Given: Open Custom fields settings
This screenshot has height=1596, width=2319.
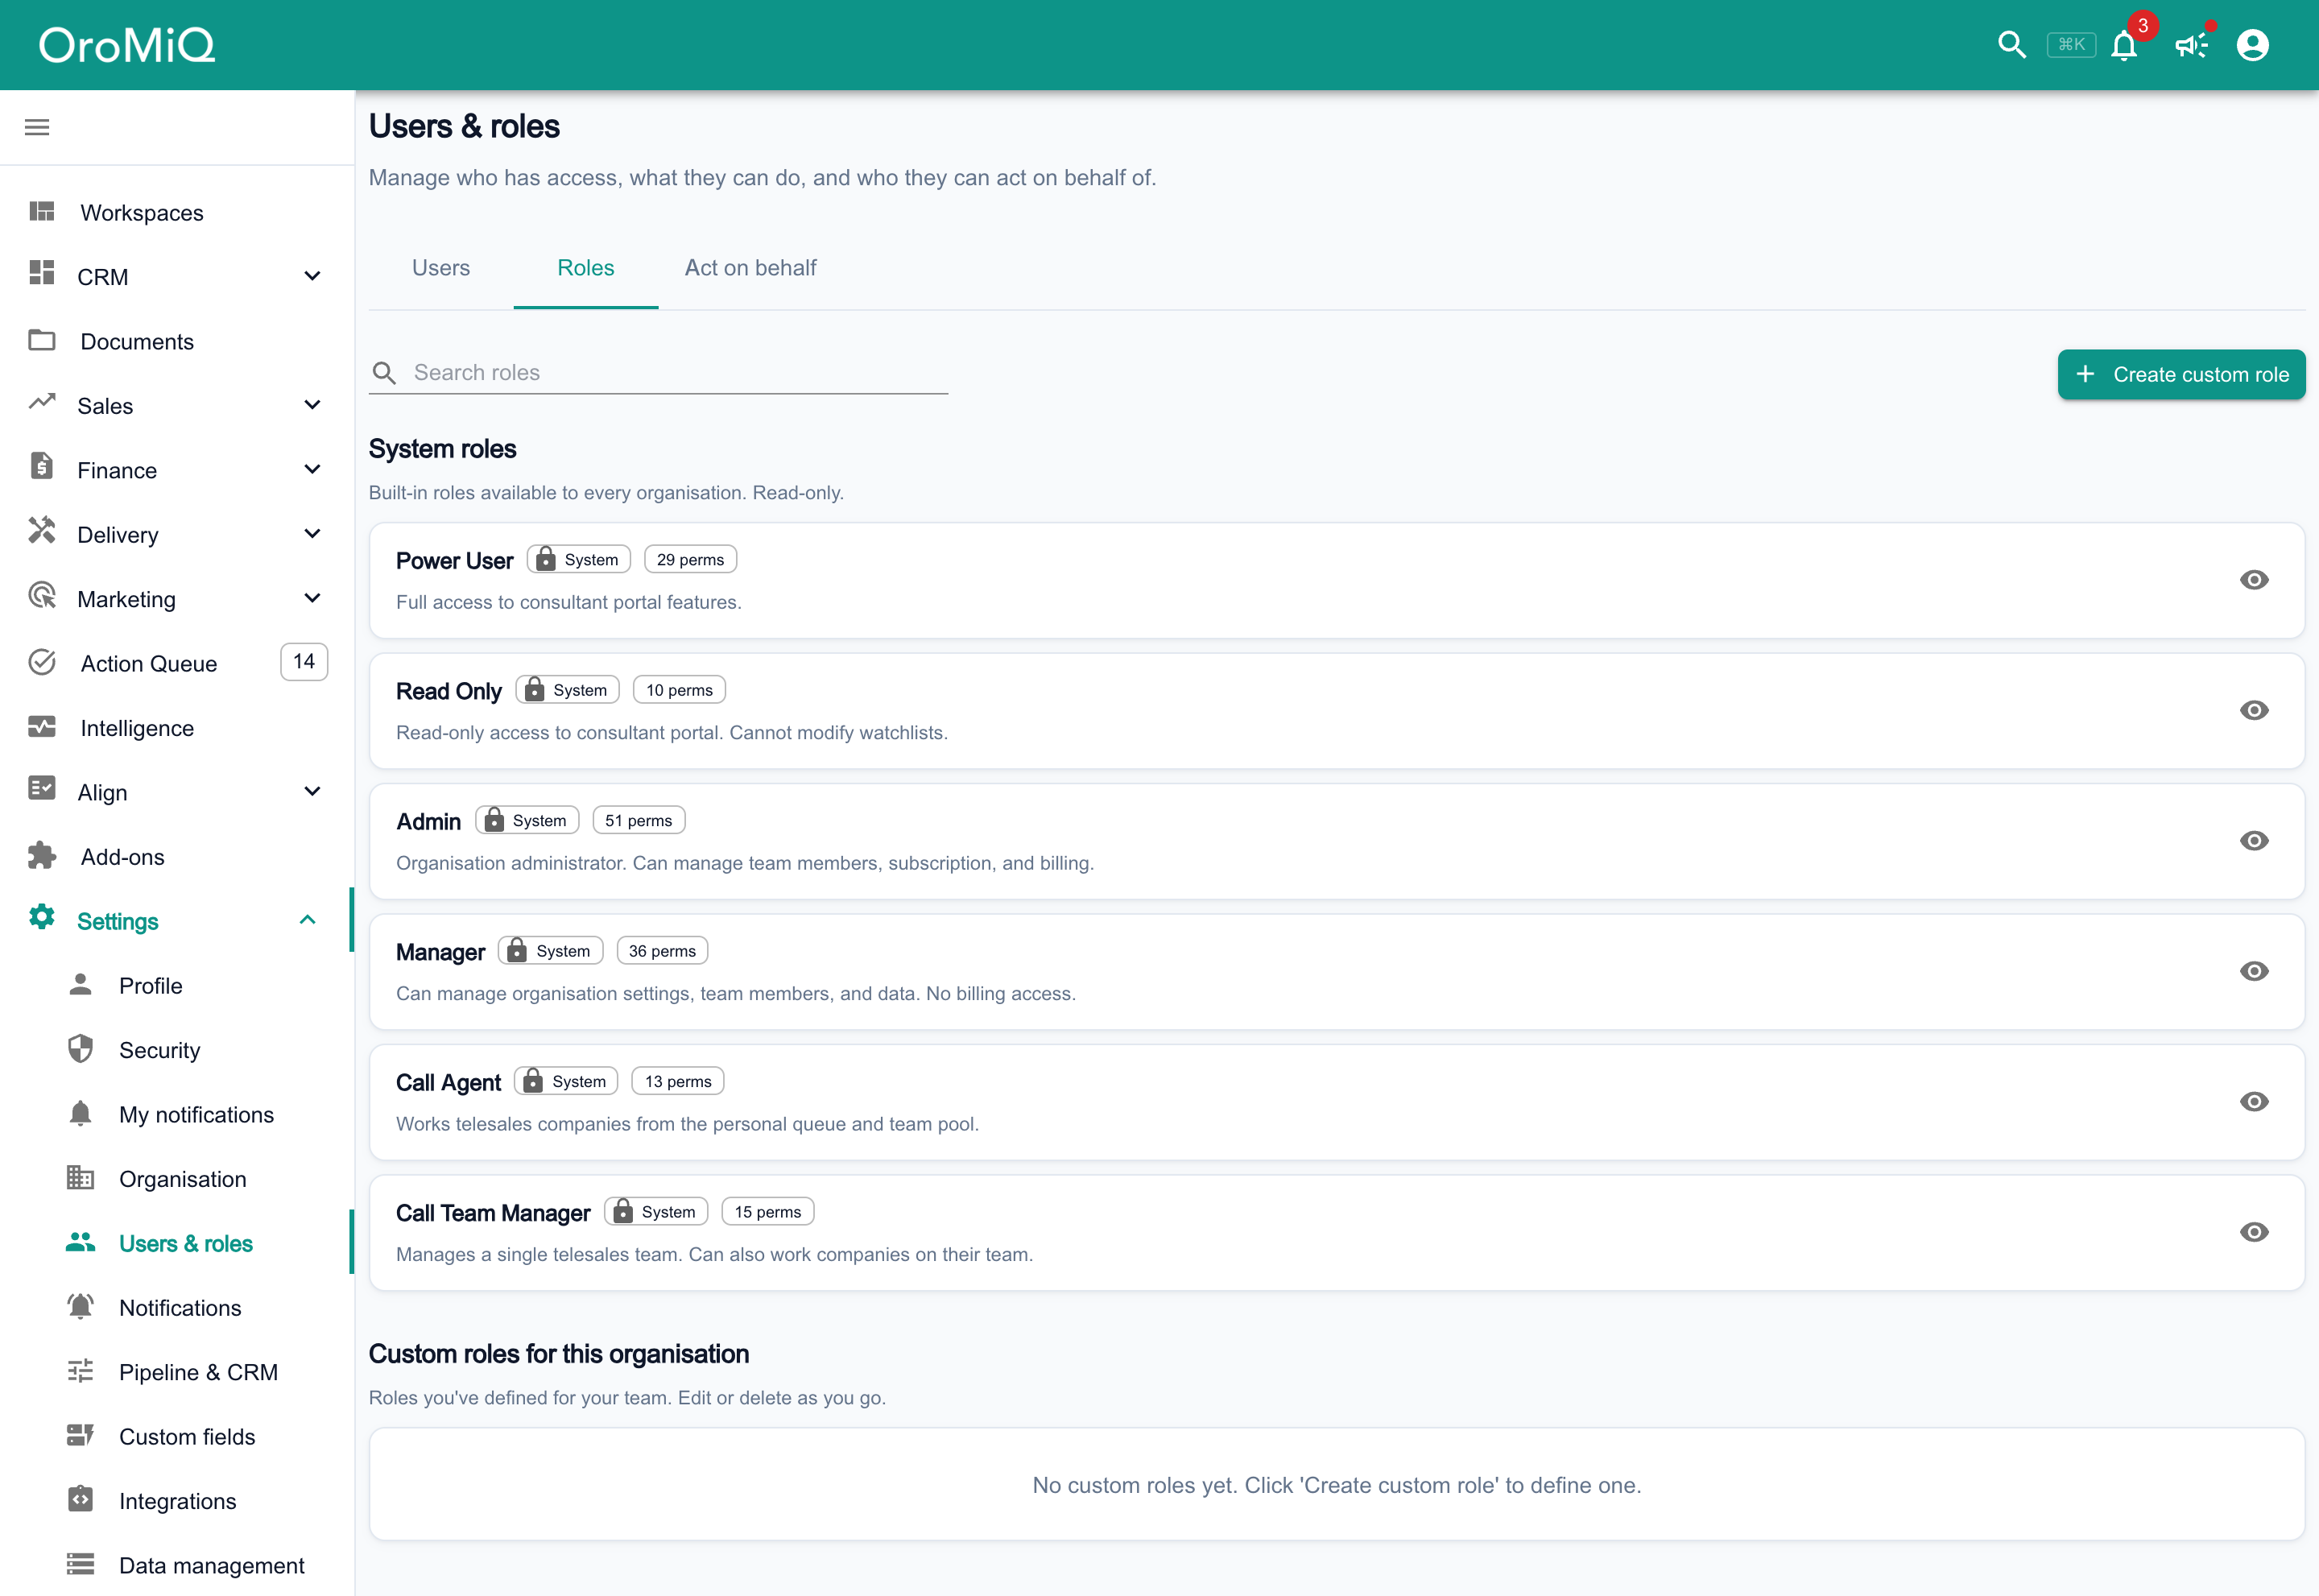Looking at the screenshot, I should [x=177, y=1436].
